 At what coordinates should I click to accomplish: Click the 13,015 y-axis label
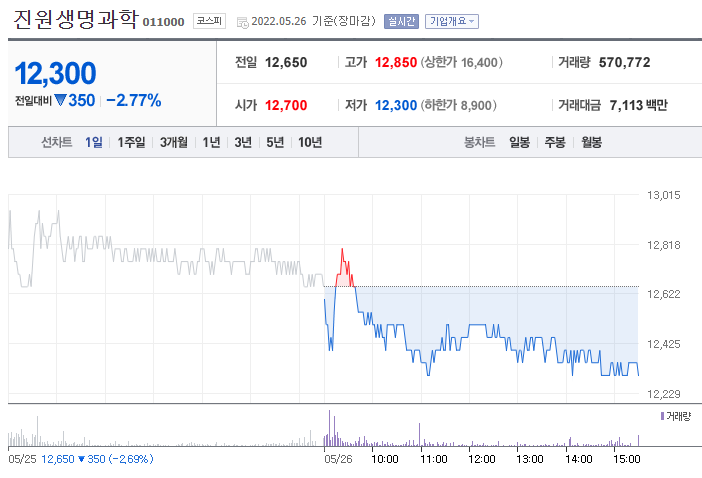click(663, 195)
